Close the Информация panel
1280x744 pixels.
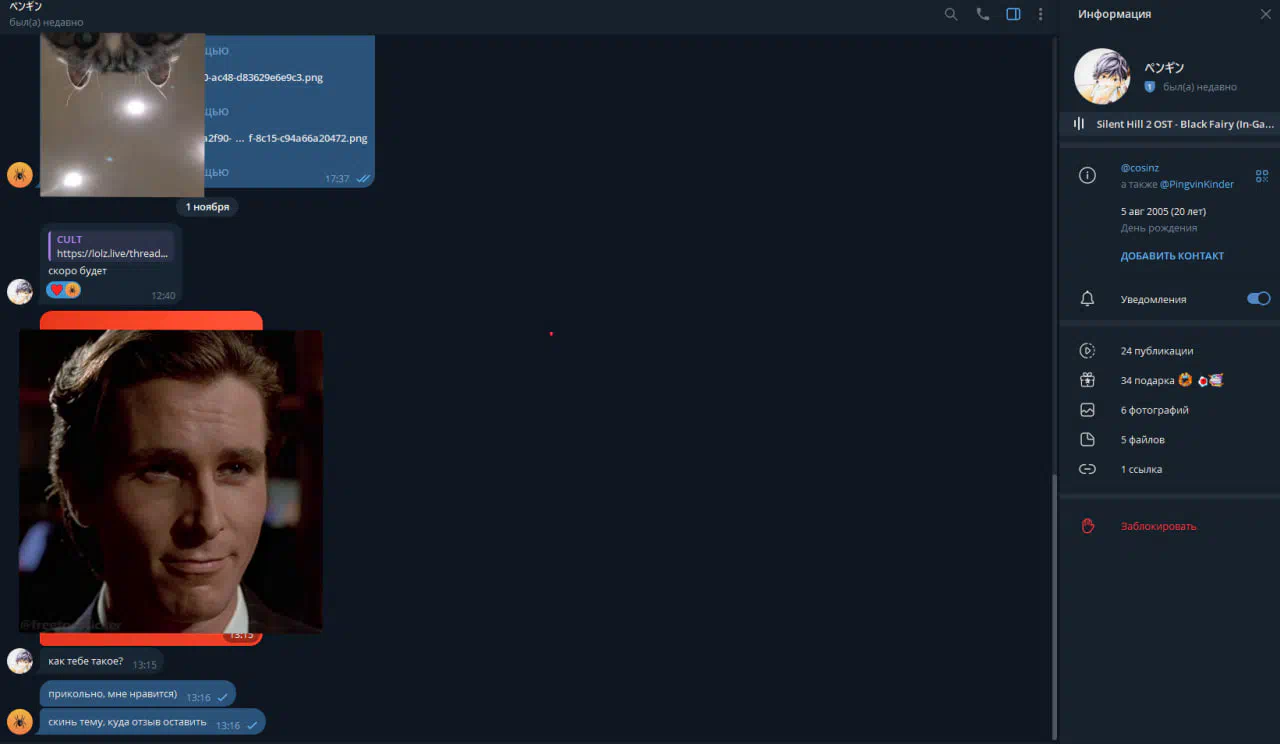tap(1264, 14)
